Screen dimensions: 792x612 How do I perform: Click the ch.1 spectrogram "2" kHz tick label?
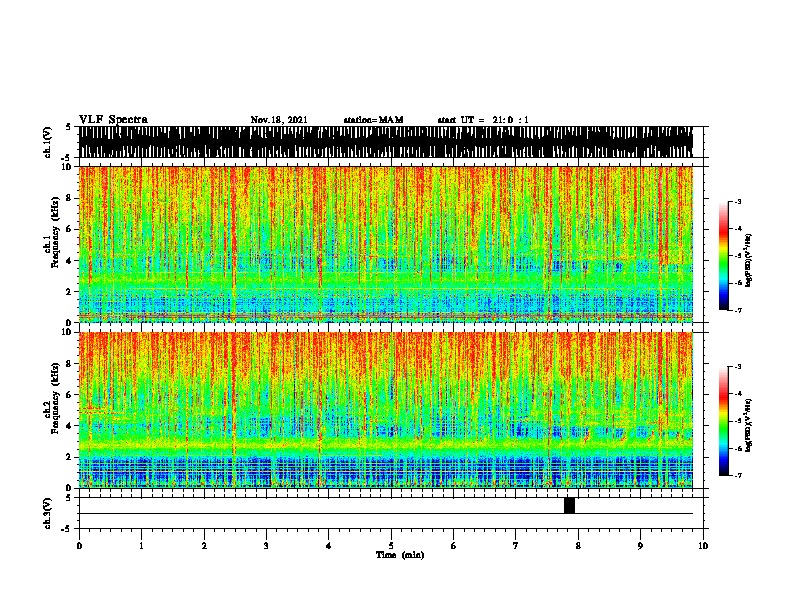click(70, 291)
